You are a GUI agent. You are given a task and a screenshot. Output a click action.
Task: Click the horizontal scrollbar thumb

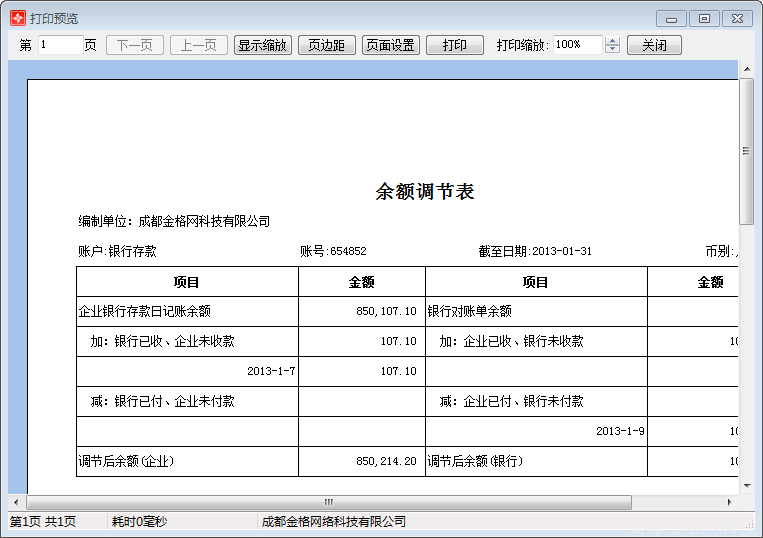tap(328, 502)
